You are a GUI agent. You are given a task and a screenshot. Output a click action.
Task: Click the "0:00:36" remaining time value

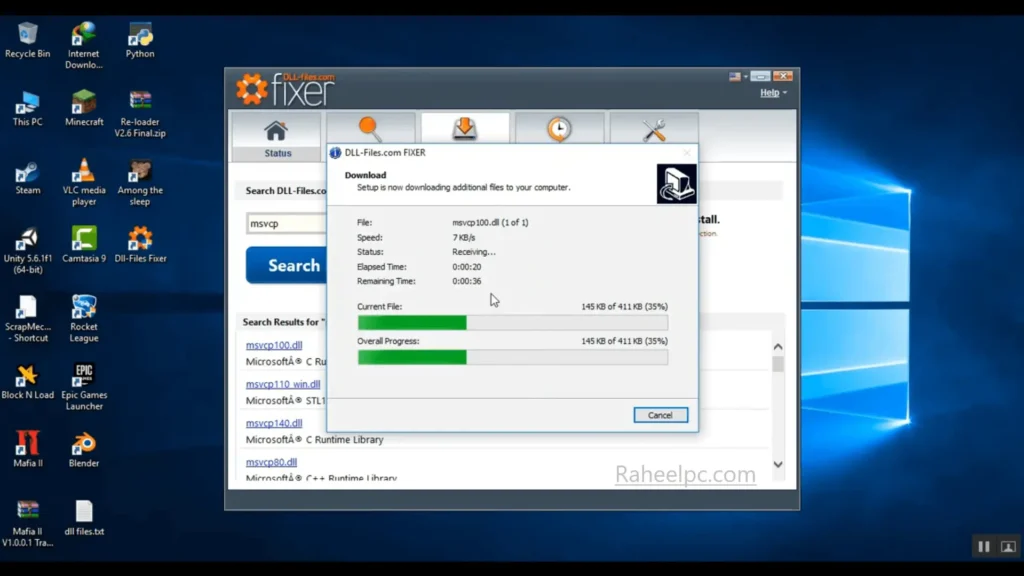point(466,281)
